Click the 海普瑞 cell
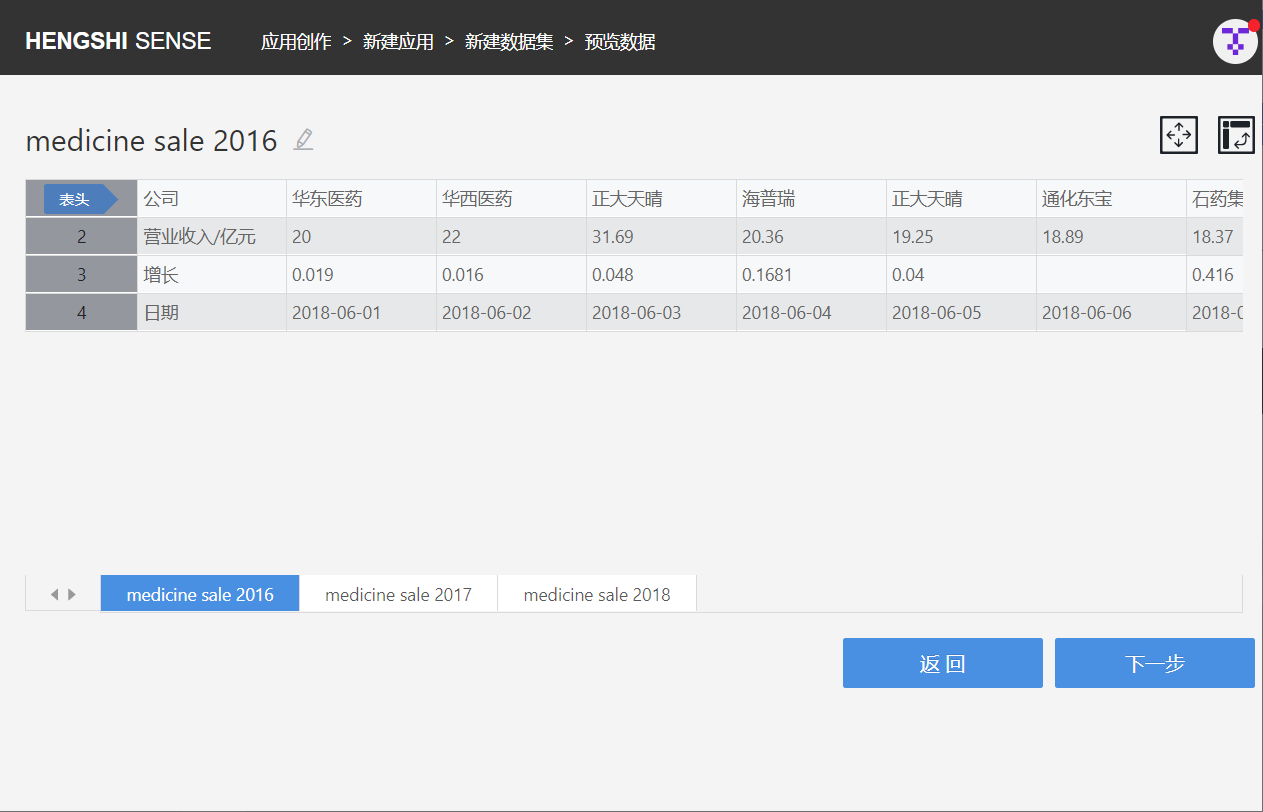 click(811, 199)
